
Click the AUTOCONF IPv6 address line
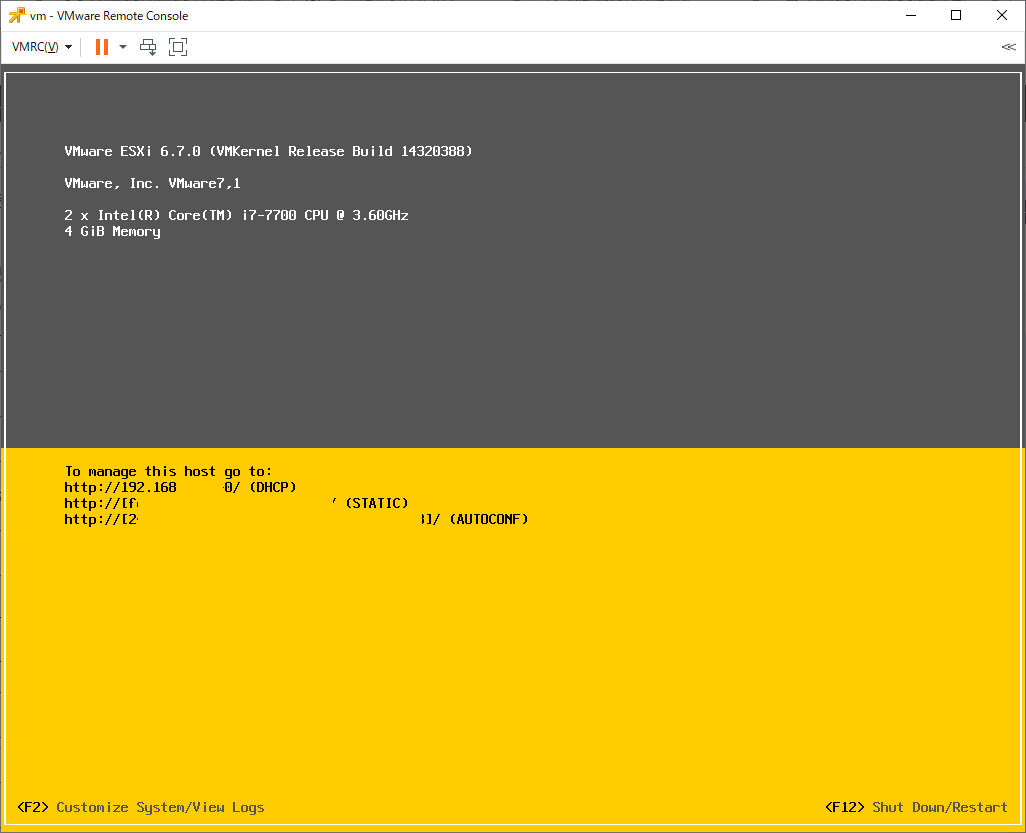pos(296,520)
